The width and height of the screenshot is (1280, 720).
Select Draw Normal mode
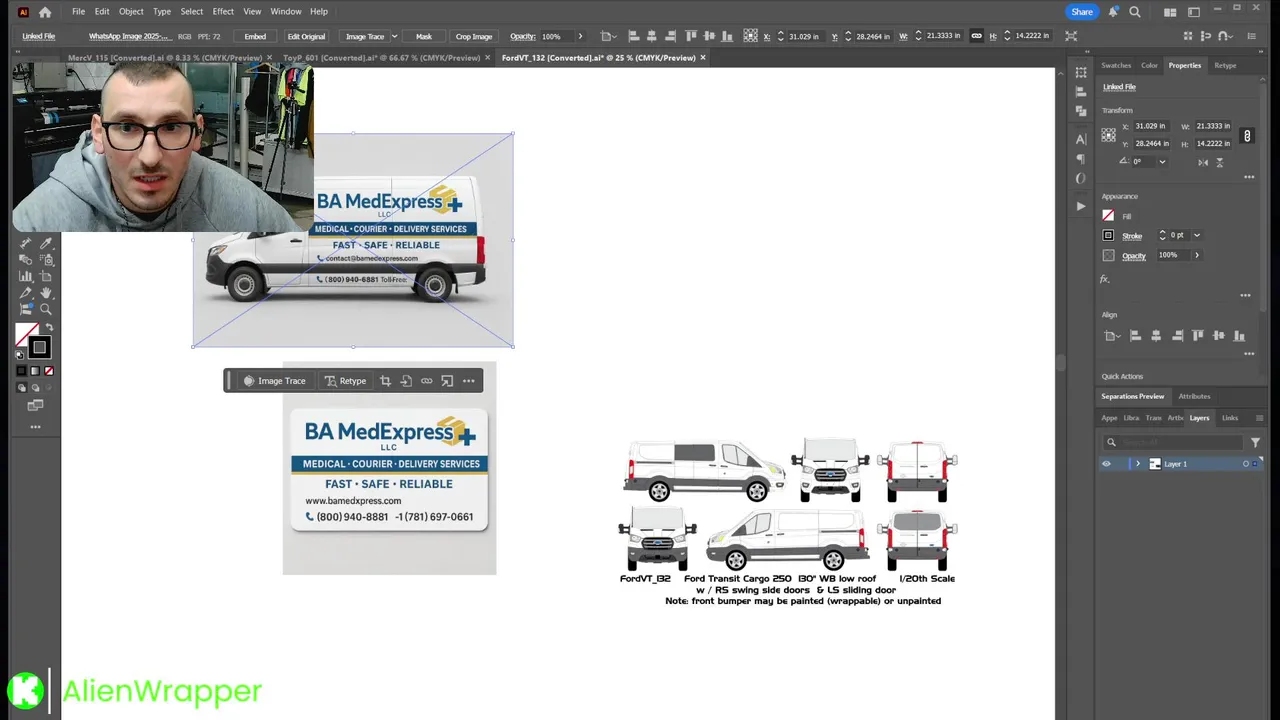click(21, 388)
